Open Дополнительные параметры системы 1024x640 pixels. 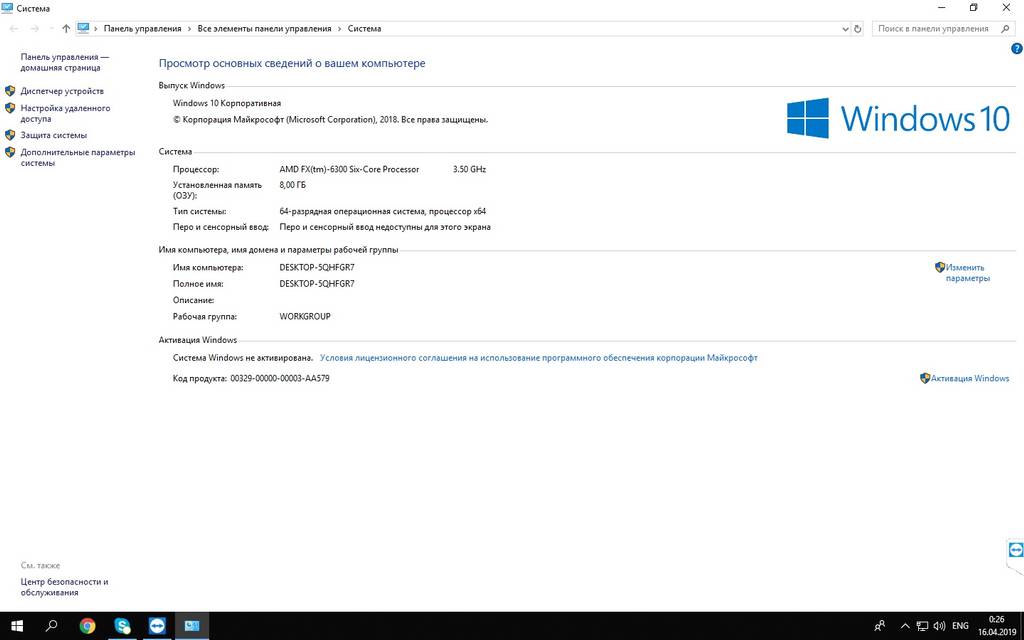(78, 157)
